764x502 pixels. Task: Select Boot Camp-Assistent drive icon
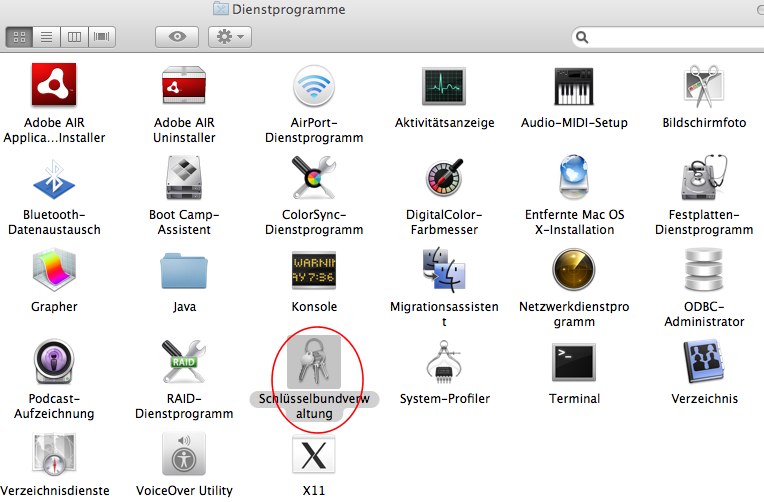(184, 178)
